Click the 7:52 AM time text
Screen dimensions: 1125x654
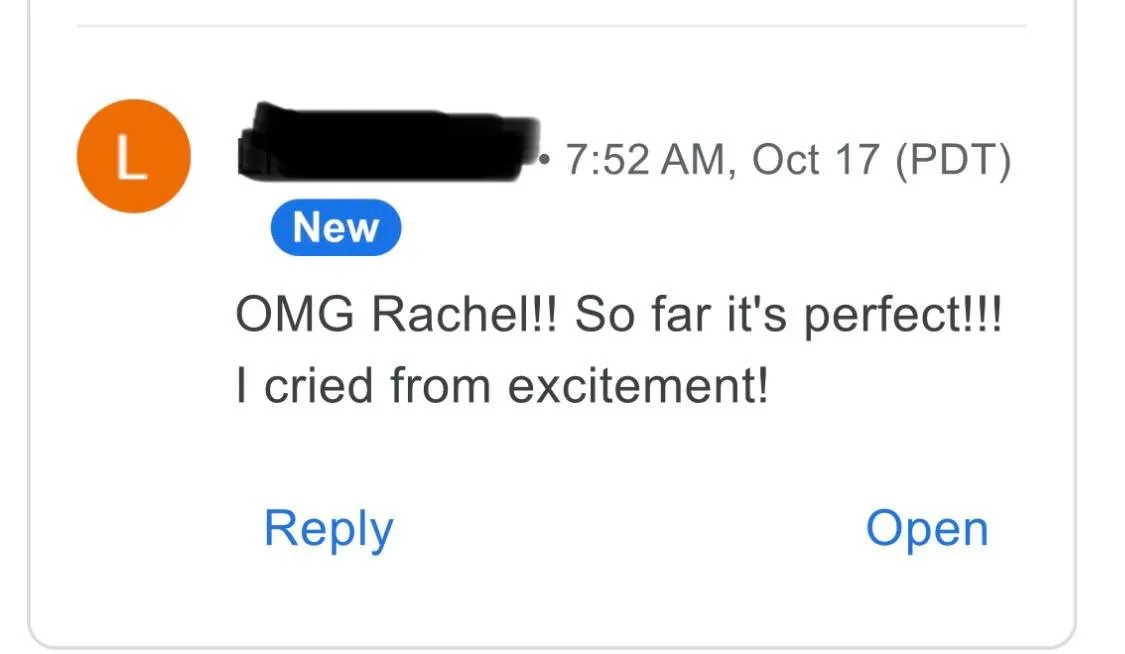click(x=645, y=159)
